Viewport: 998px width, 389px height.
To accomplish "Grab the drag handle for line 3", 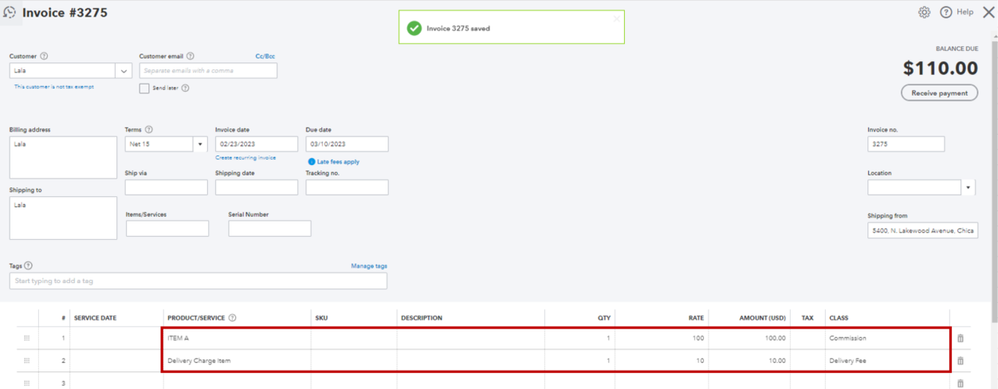I will (27, 383).
